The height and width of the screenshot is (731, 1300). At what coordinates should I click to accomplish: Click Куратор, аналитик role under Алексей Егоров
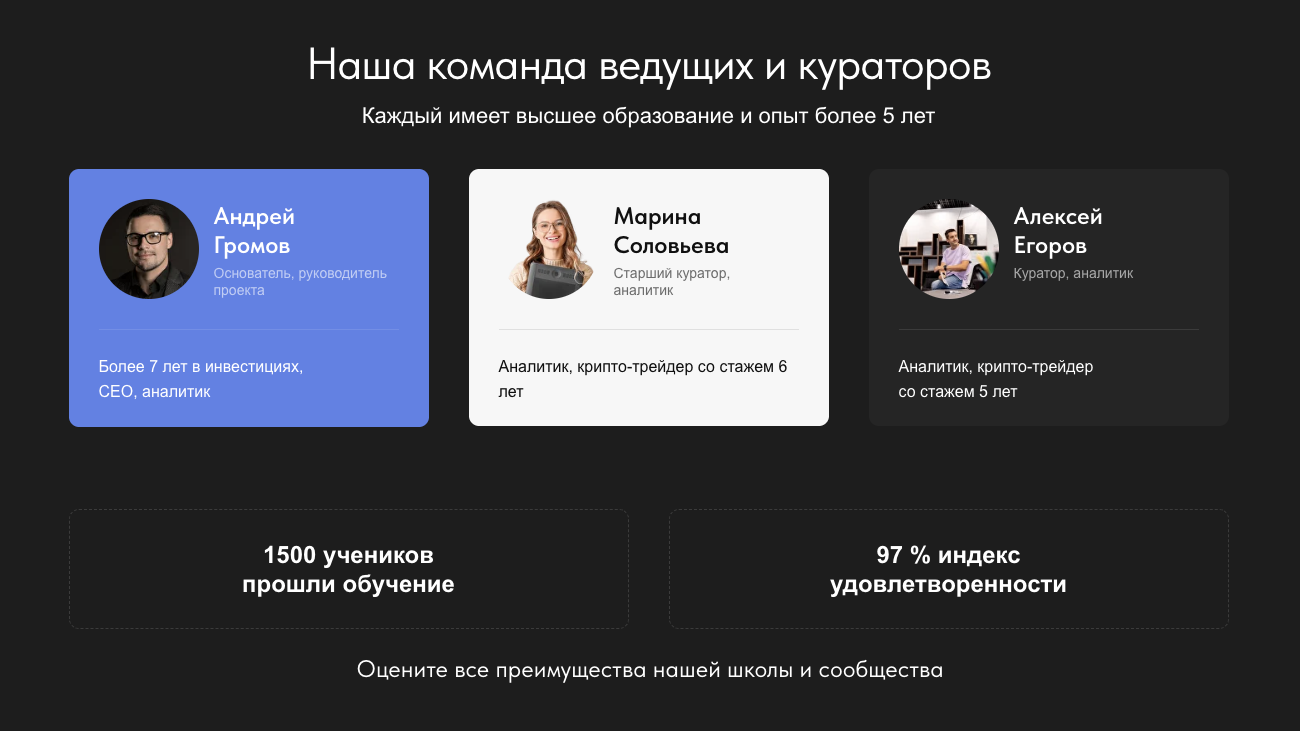click(1073, 273)
